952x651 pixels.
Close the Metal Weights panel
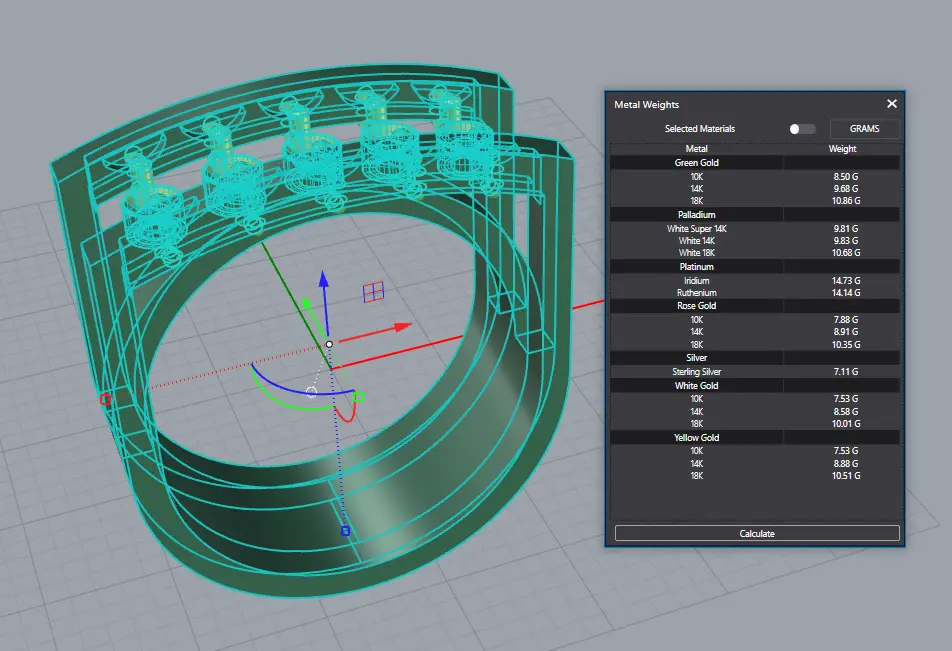pyautogui.click(x=892, y=104)
